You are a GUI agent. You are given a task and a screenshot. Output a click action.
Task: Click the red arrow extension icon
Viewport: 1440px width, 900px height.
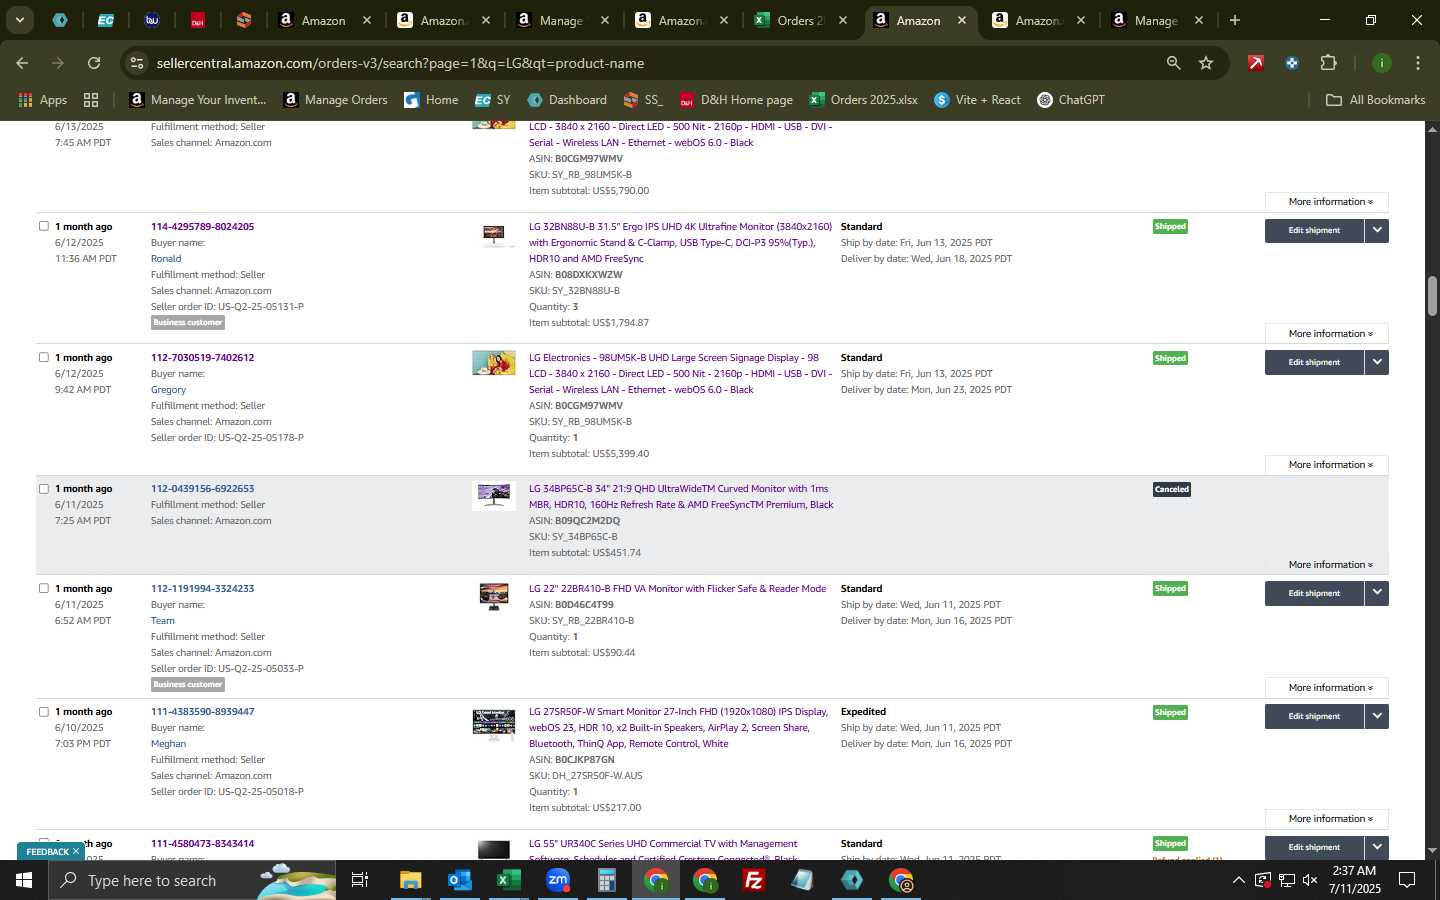pos(1256,63)
